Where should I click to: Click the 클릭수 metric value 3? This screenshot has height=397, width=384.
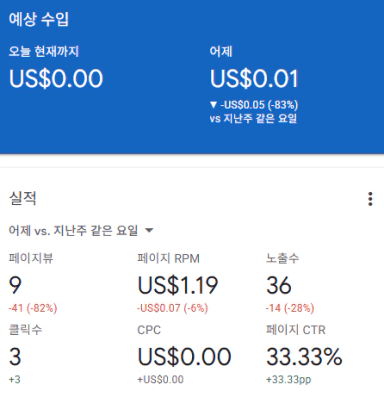pos(15,356)
